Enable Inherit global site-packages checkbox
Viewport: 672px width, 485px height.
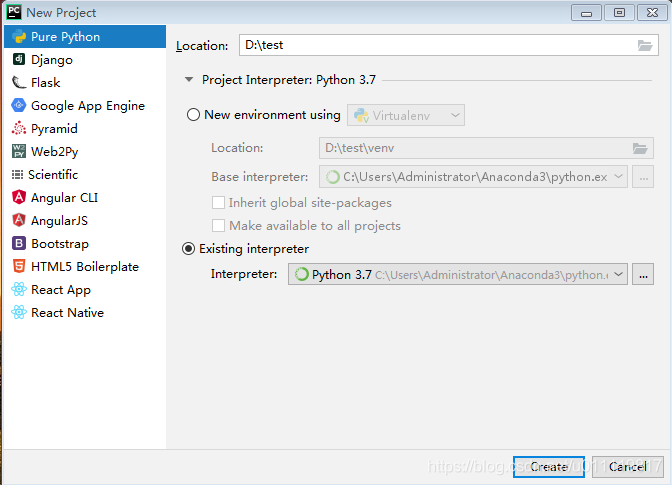(219, 202)
